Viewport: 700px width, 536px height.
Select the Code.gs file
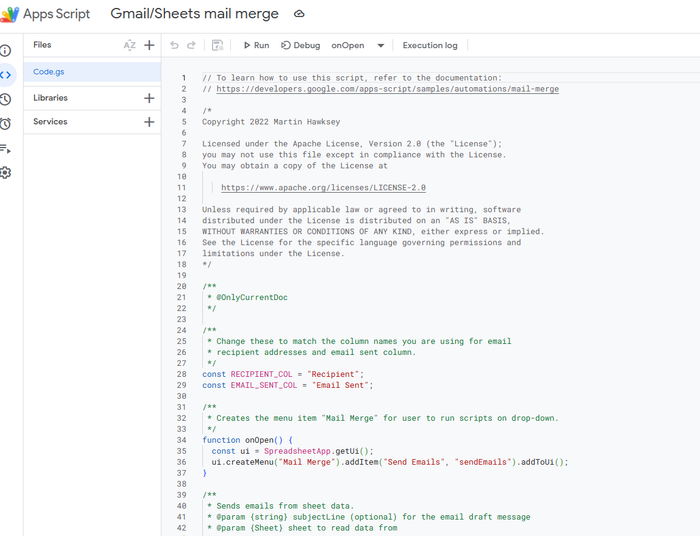pos(92,72)
